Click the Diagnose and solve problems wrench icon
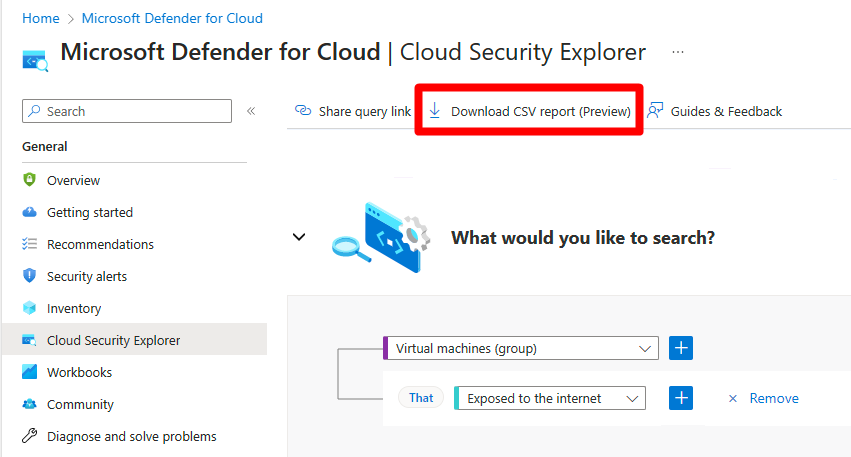Screen dimensions: 851x457 point(29,436)
